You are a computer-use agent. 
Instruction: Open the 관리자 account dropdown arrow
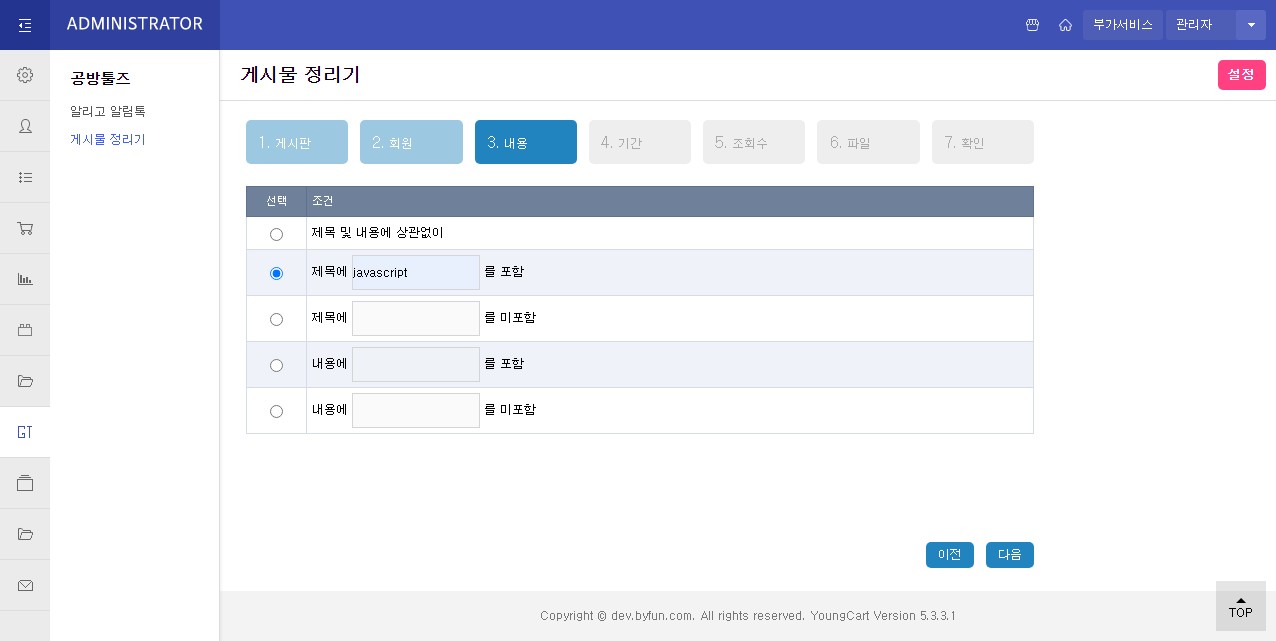click(1250, 25)
